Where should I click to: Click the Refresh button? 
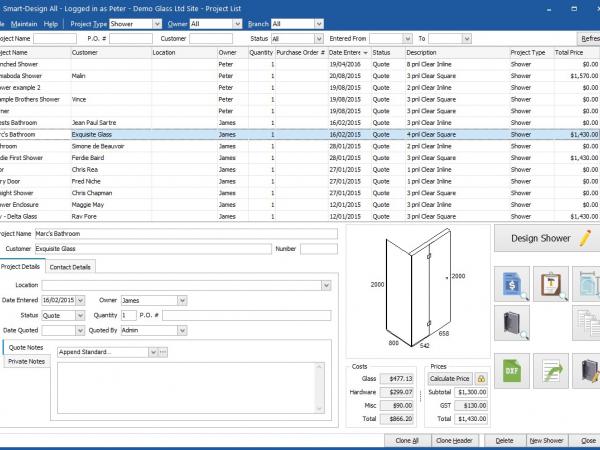589,39
